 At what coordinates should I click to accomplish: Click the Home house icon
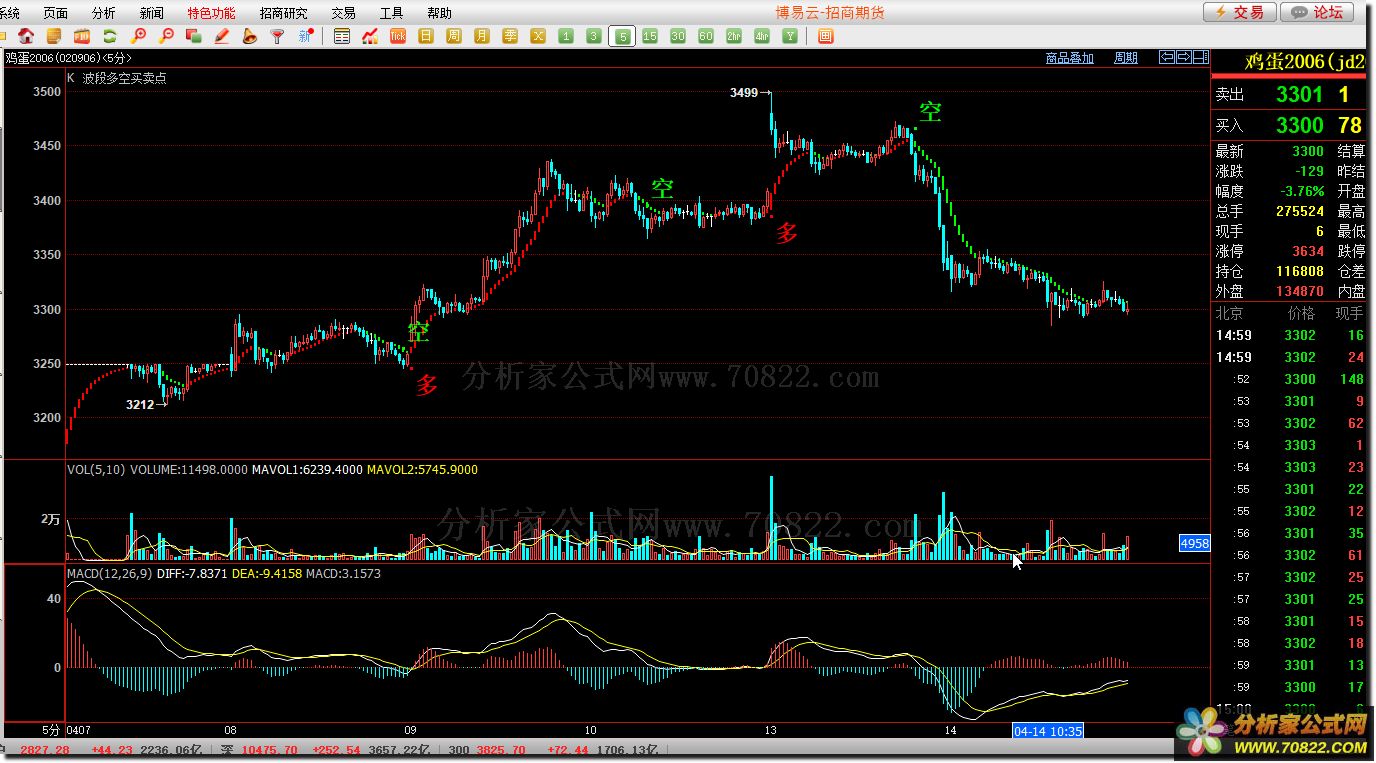pyautogui.click(x=26, y=36)
